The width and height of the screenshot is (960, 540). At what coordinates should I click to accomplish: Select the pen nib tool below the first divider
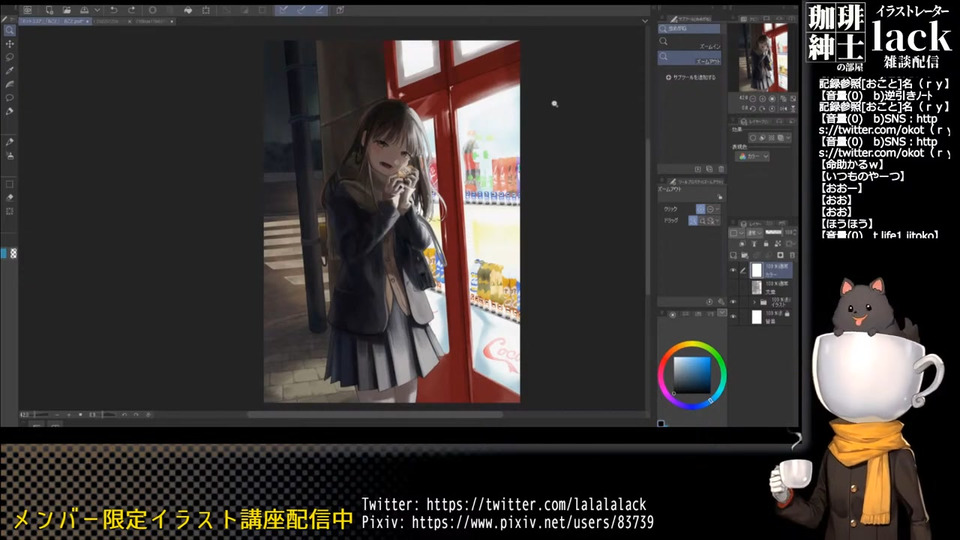(10, 142)
